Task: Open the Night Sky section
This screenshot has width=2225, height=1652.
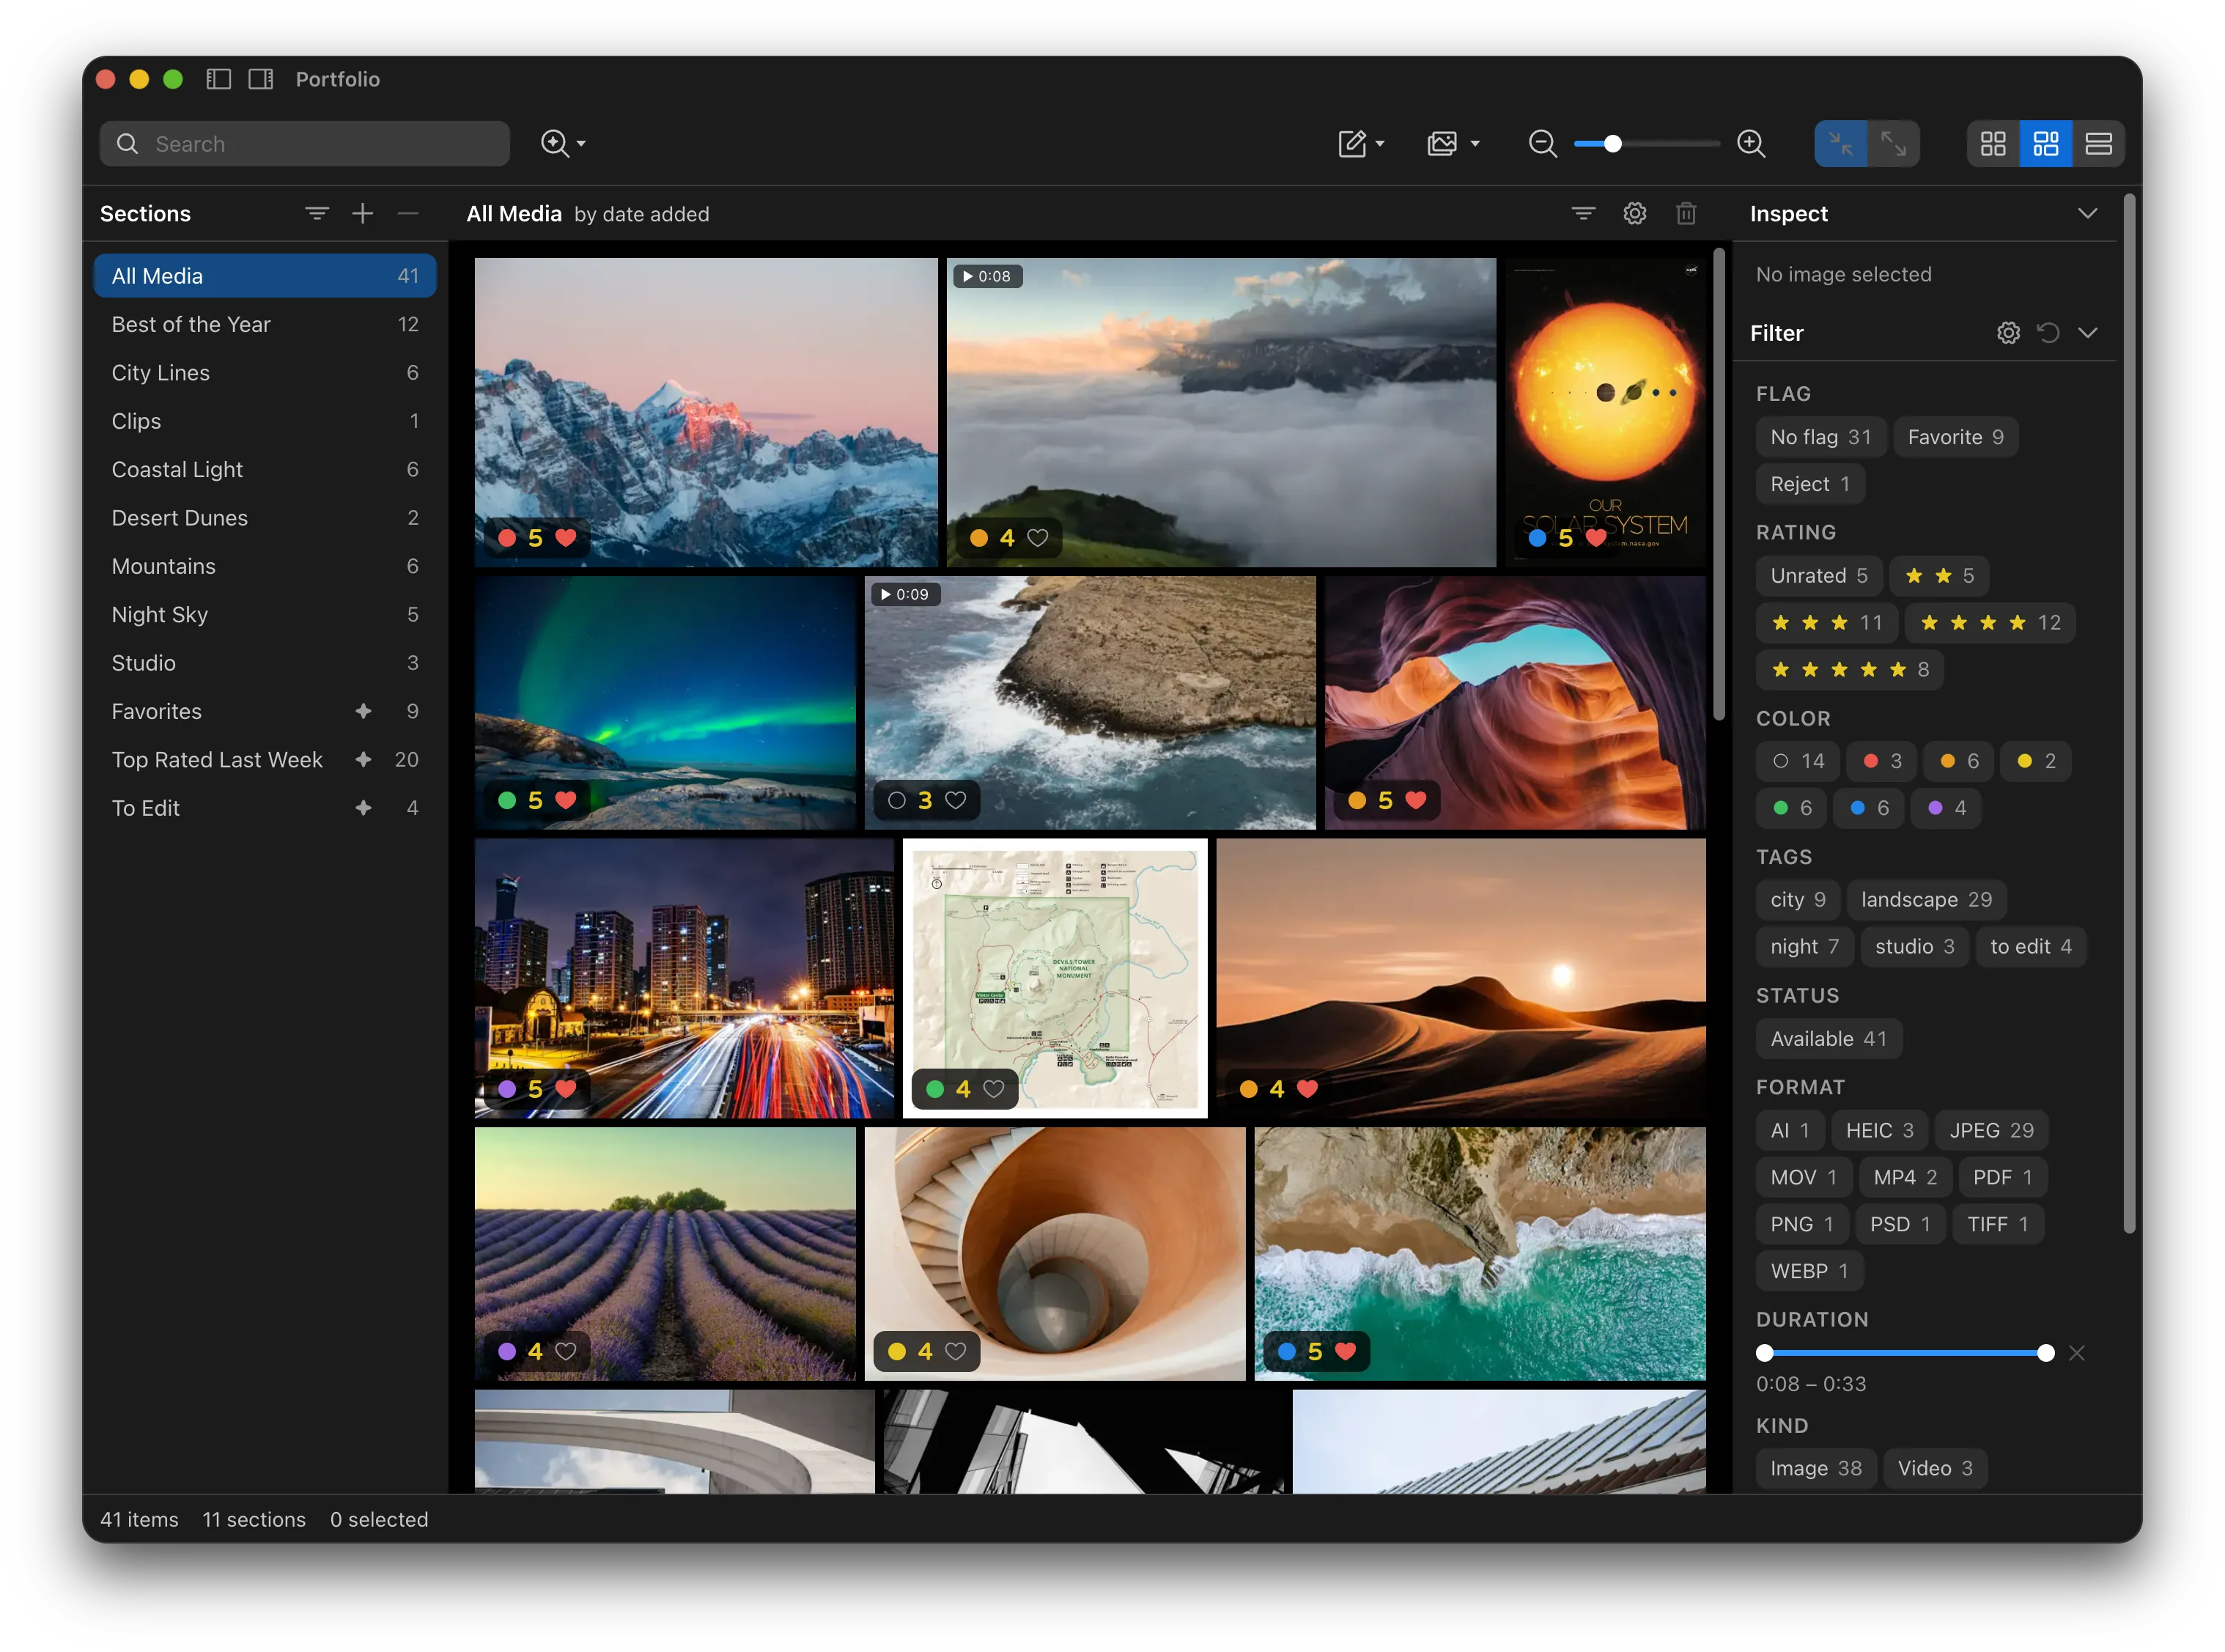Action: (265, 615)
